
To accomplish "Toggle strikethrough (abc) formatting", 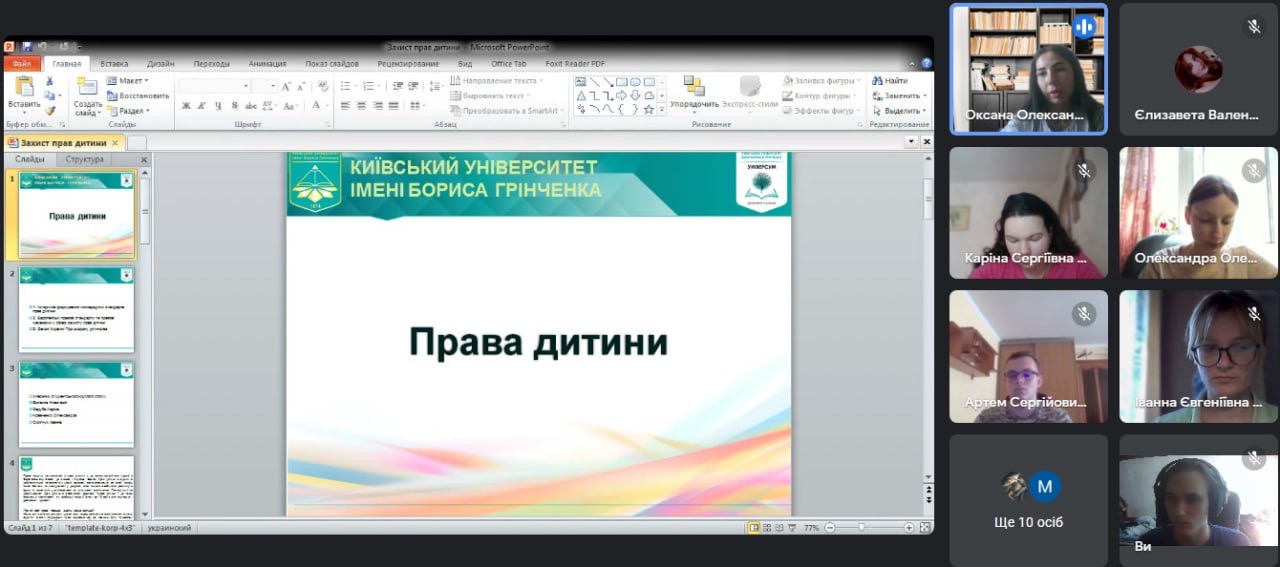I will 249,106.
